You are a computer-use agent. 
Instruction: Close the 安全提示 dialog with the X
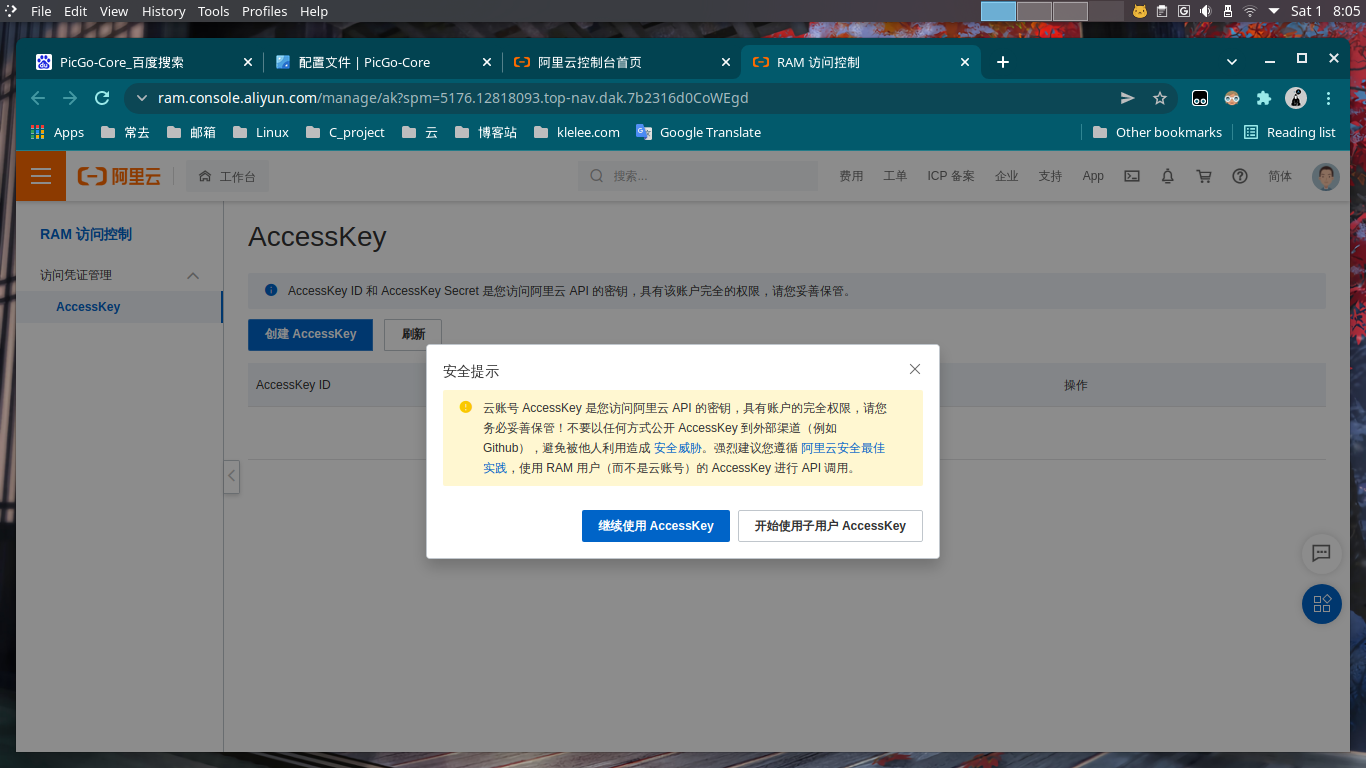coord(915,369)
